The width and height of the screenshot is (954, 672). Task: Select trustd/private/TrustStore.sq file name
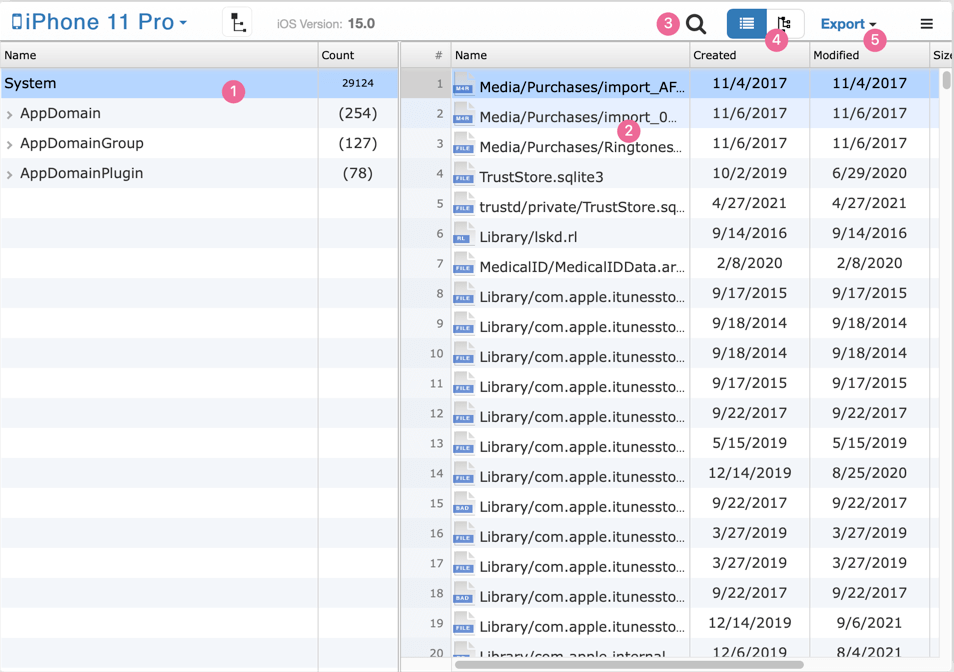(x=582, y=207)
